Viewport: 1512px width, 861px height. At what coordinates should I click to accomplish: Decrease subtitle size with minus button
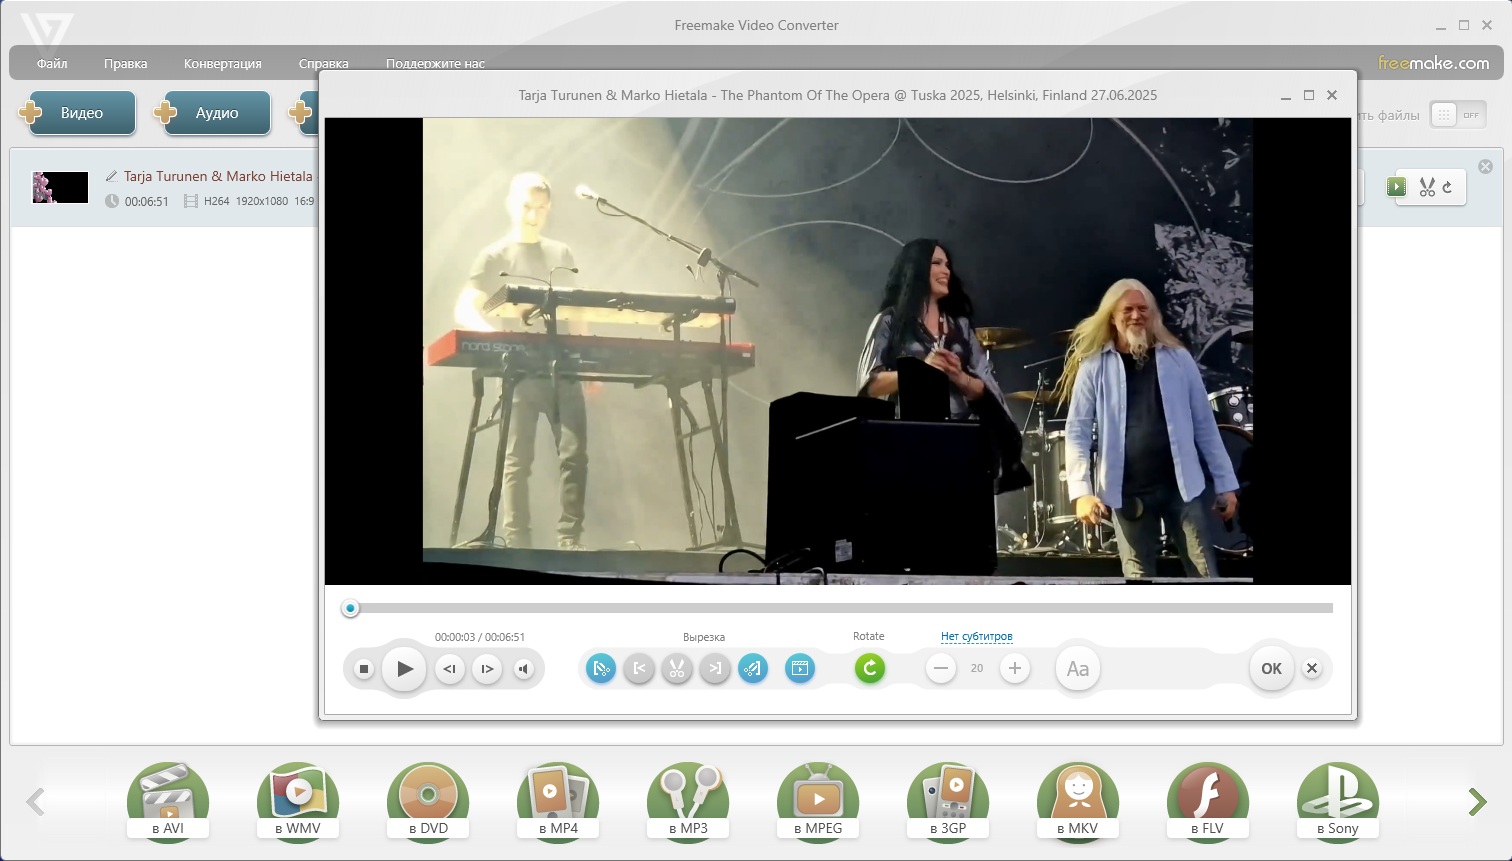(x=941, y=668)
